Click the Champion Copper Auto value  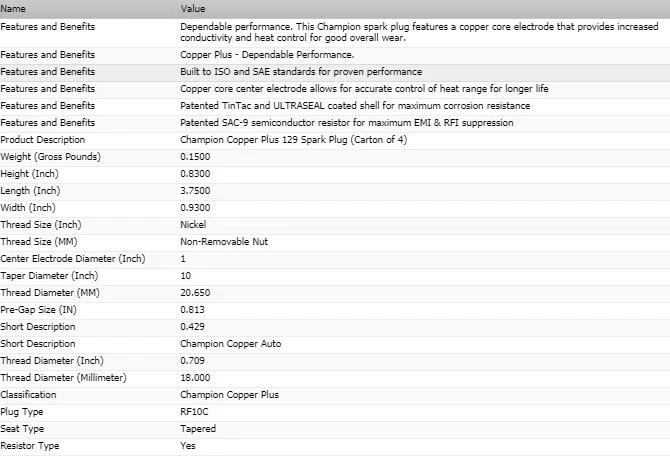click(231, 344)
